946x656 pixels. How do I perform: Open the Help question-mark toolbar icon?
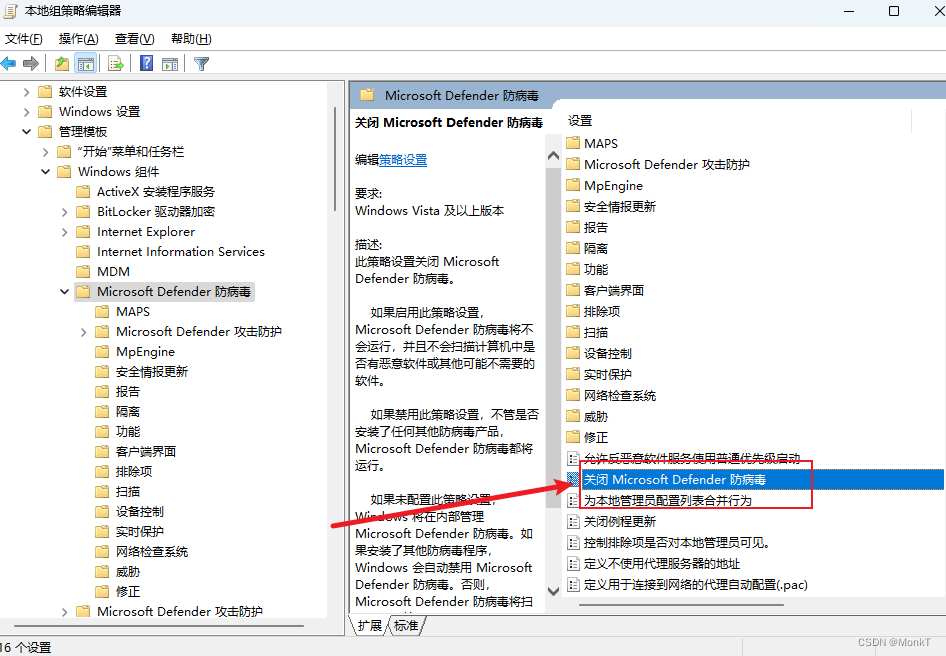[147, 63]
